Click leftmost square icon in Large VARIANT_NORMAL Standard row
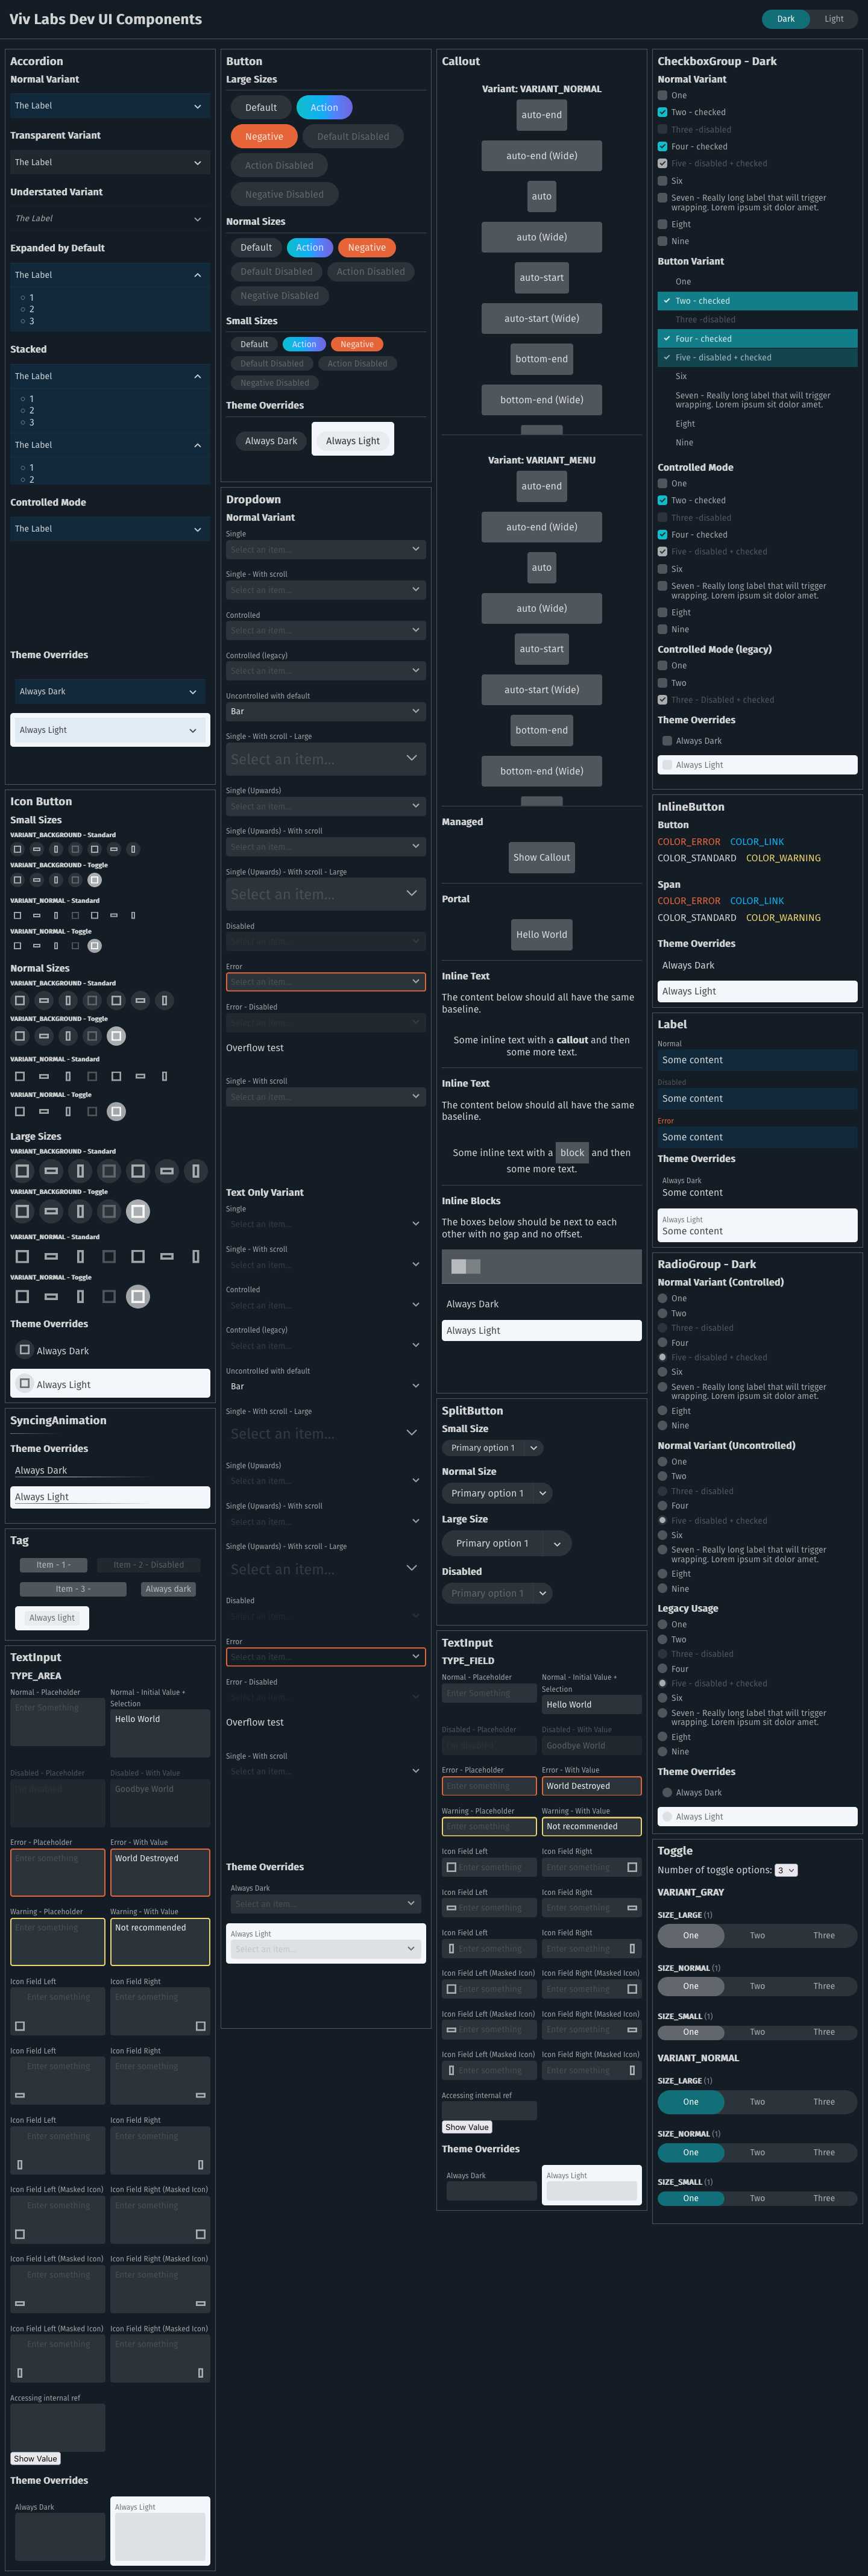The width and height of the screenshot is (868, 2576). (22, 1256)
